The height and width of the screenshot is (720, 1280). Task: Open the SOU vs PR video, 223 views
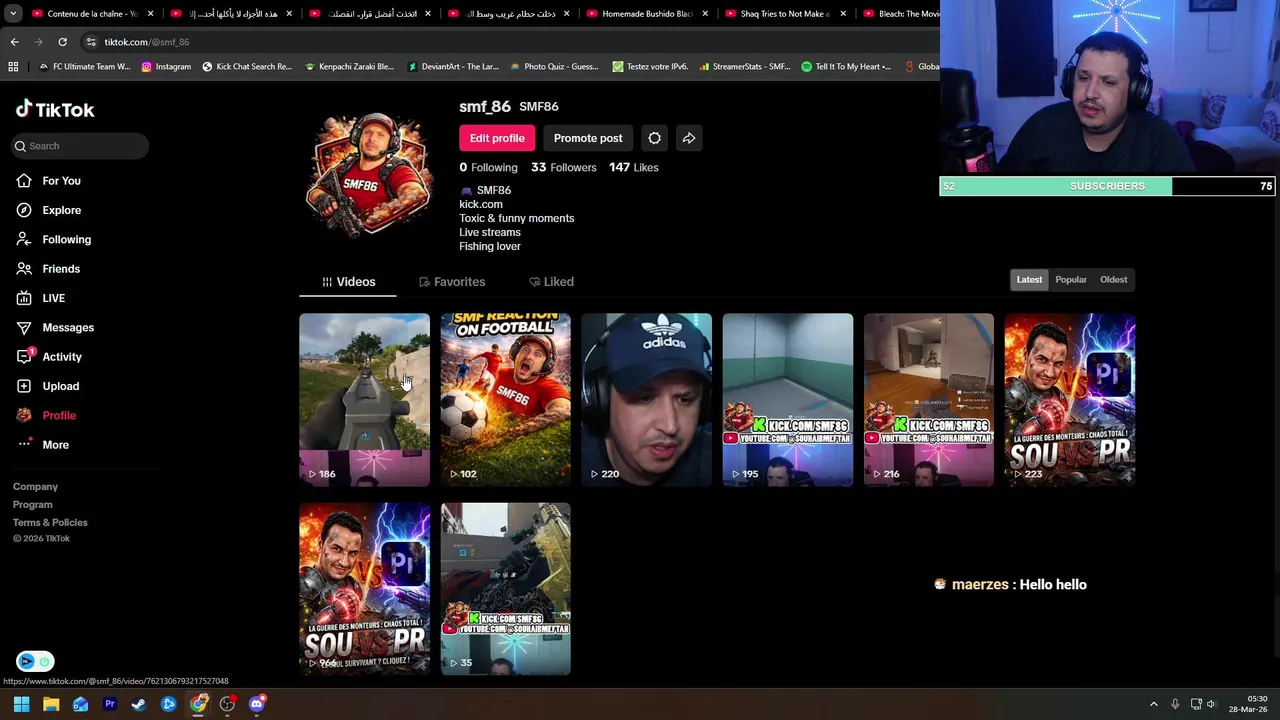click(1069, 400)
